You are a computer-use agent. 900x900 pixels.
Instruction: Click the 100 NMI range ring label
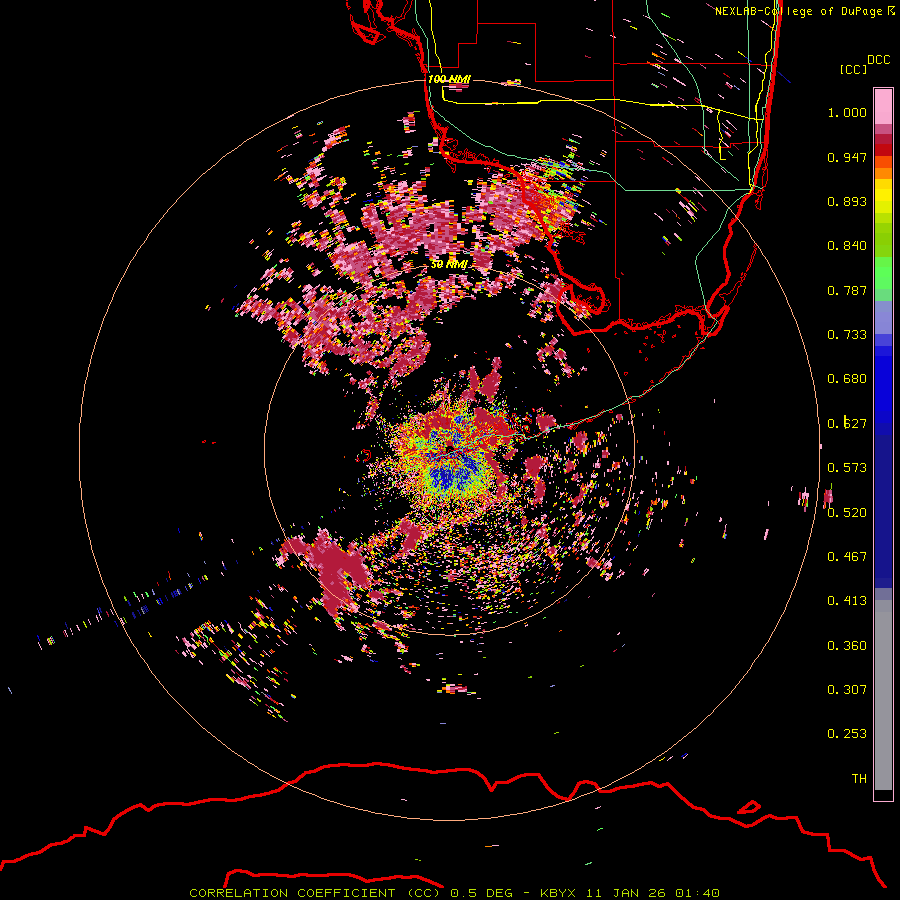(x=449, y=79)
